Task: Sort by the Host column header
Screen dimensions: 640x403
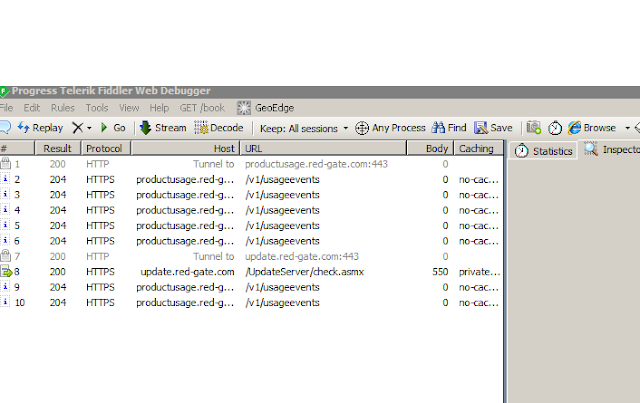Action: (185, 148)
